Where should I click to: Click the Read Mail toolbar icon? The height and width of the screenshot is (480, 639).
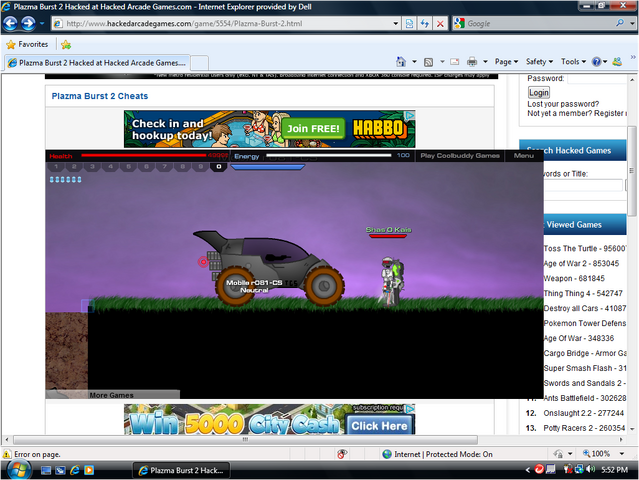pyautogui.click(x=454, y=62)
